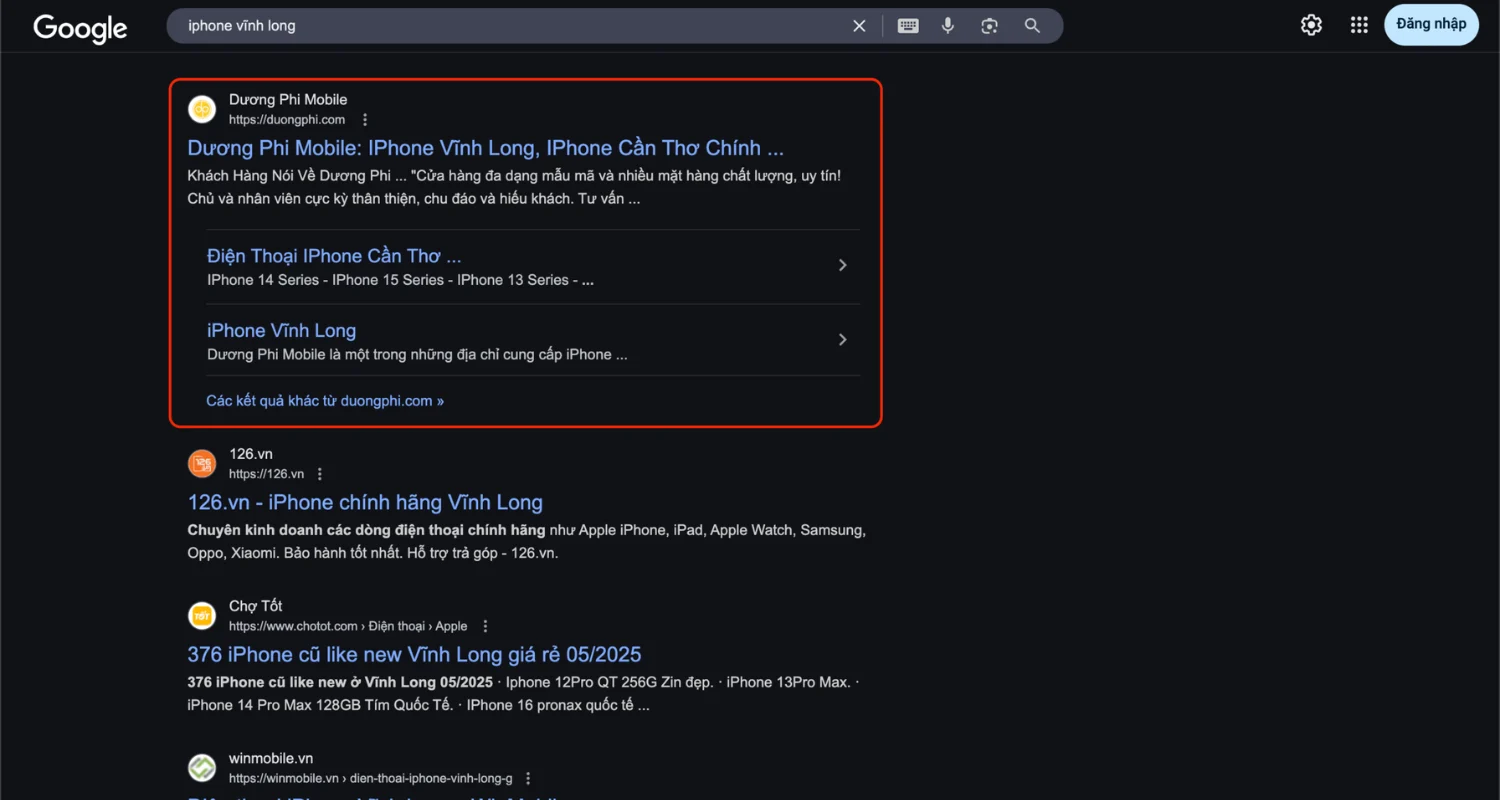This screenshot has width=1500, height=800.
Task: Open Các kết quả khác từ duongphi.com
Action: pos(325,401)
